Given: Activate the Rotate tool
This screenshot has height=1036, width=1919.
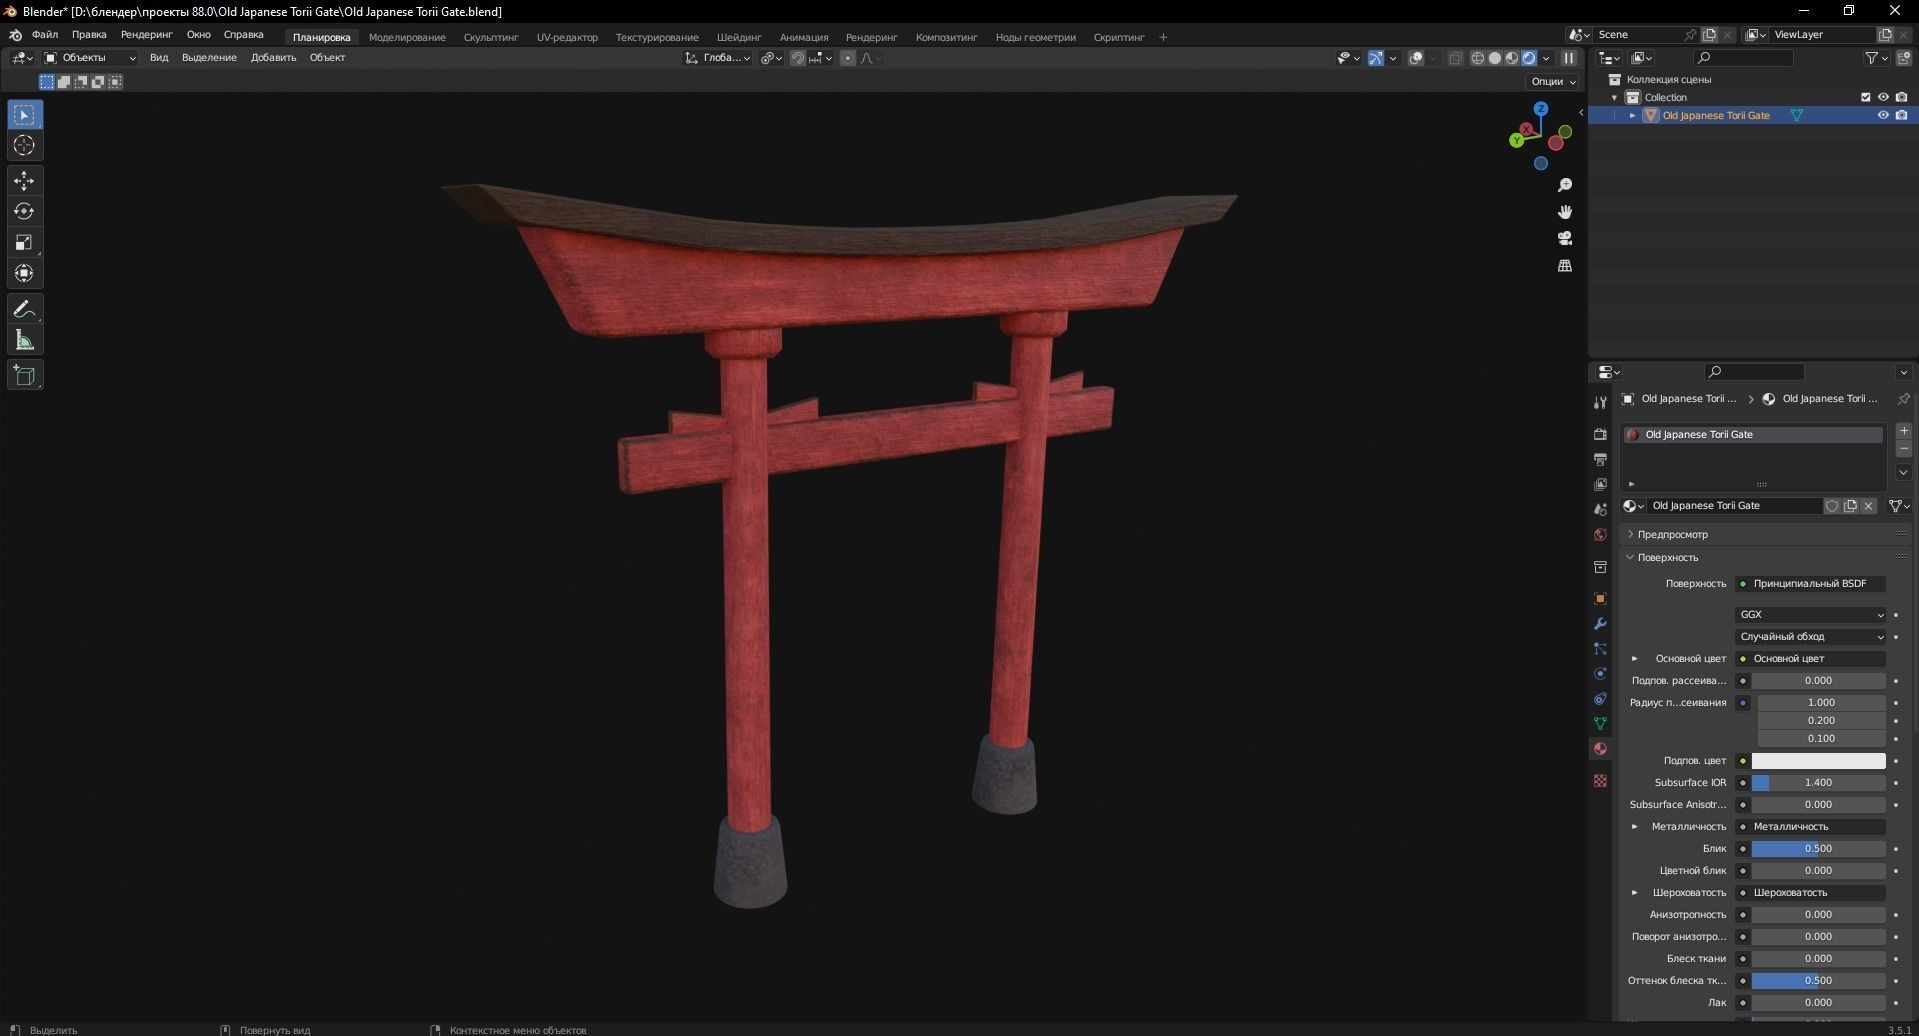Looking at the screenshot, I should (24, 211).
